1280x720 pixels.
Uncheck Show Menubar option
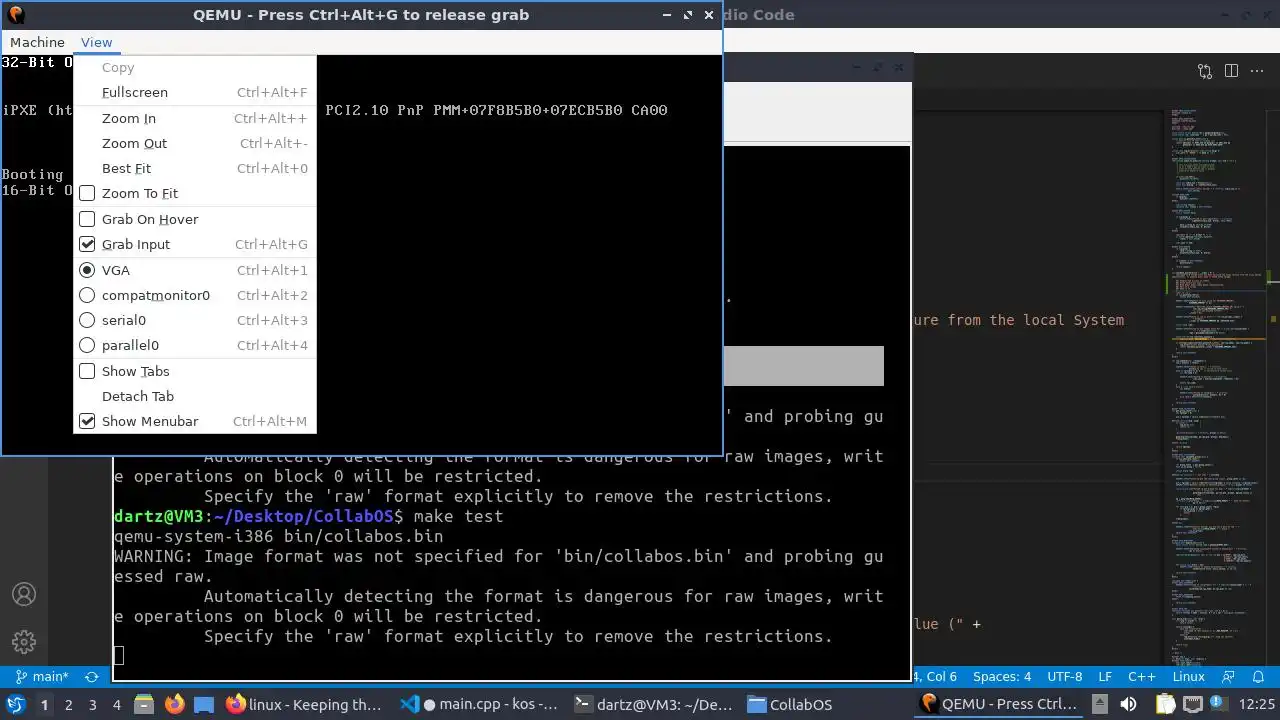point(87,421)
